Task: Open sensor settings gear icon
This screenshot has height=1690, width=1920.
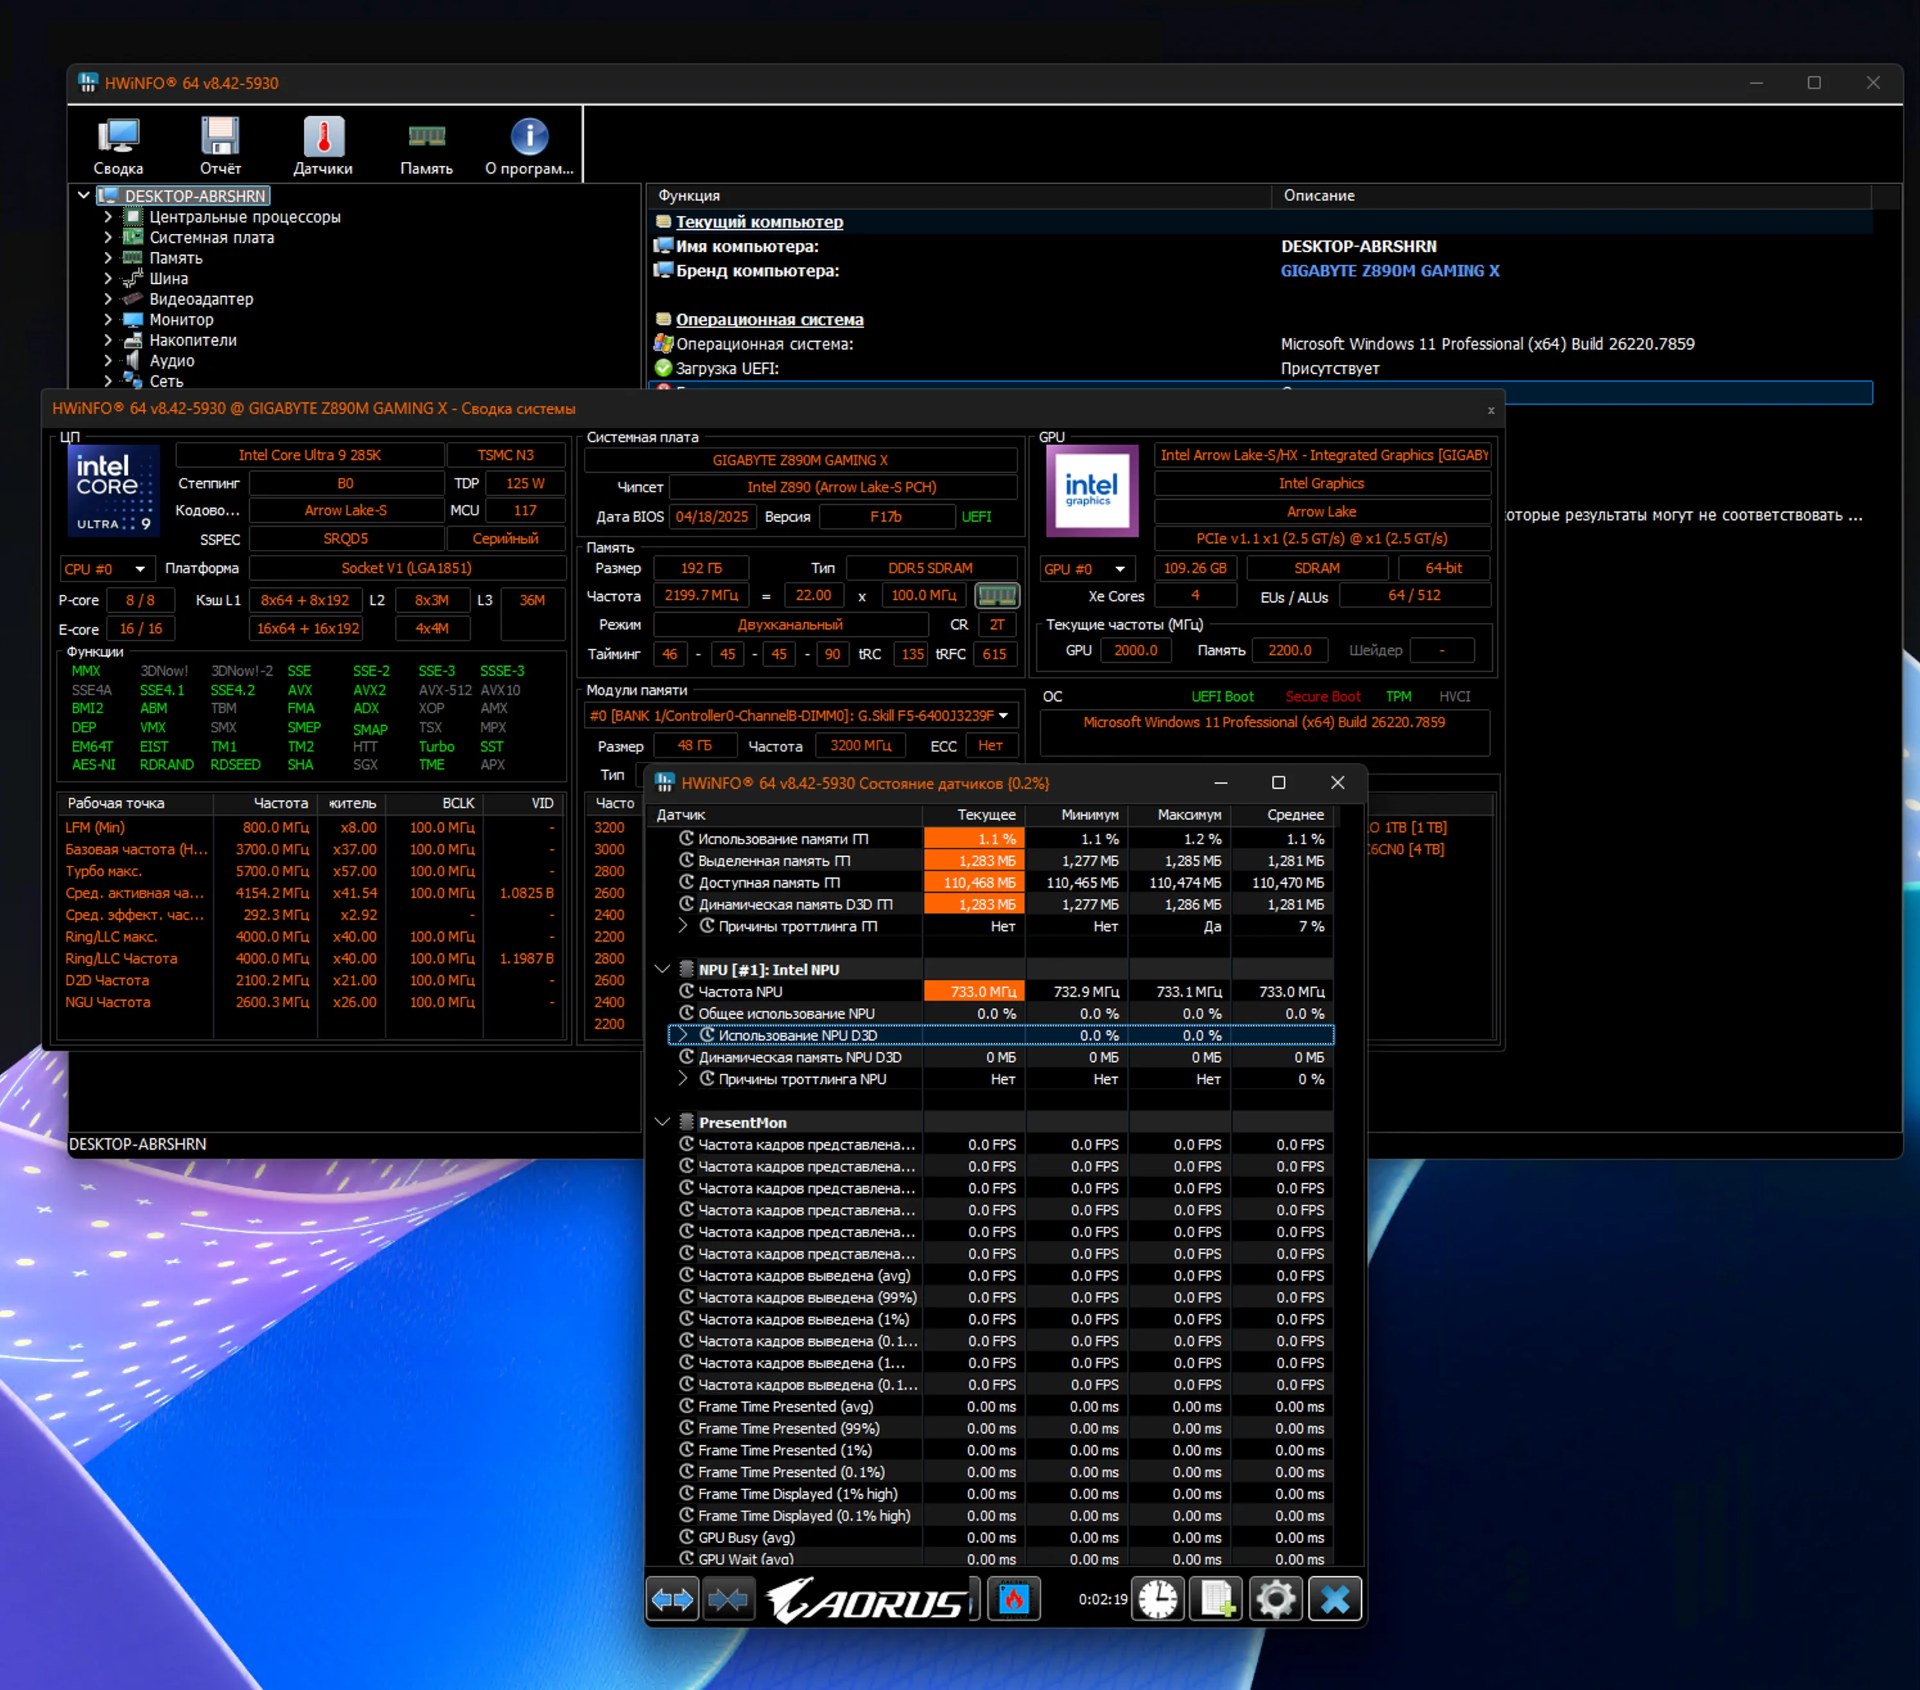Action: 1275,1599
